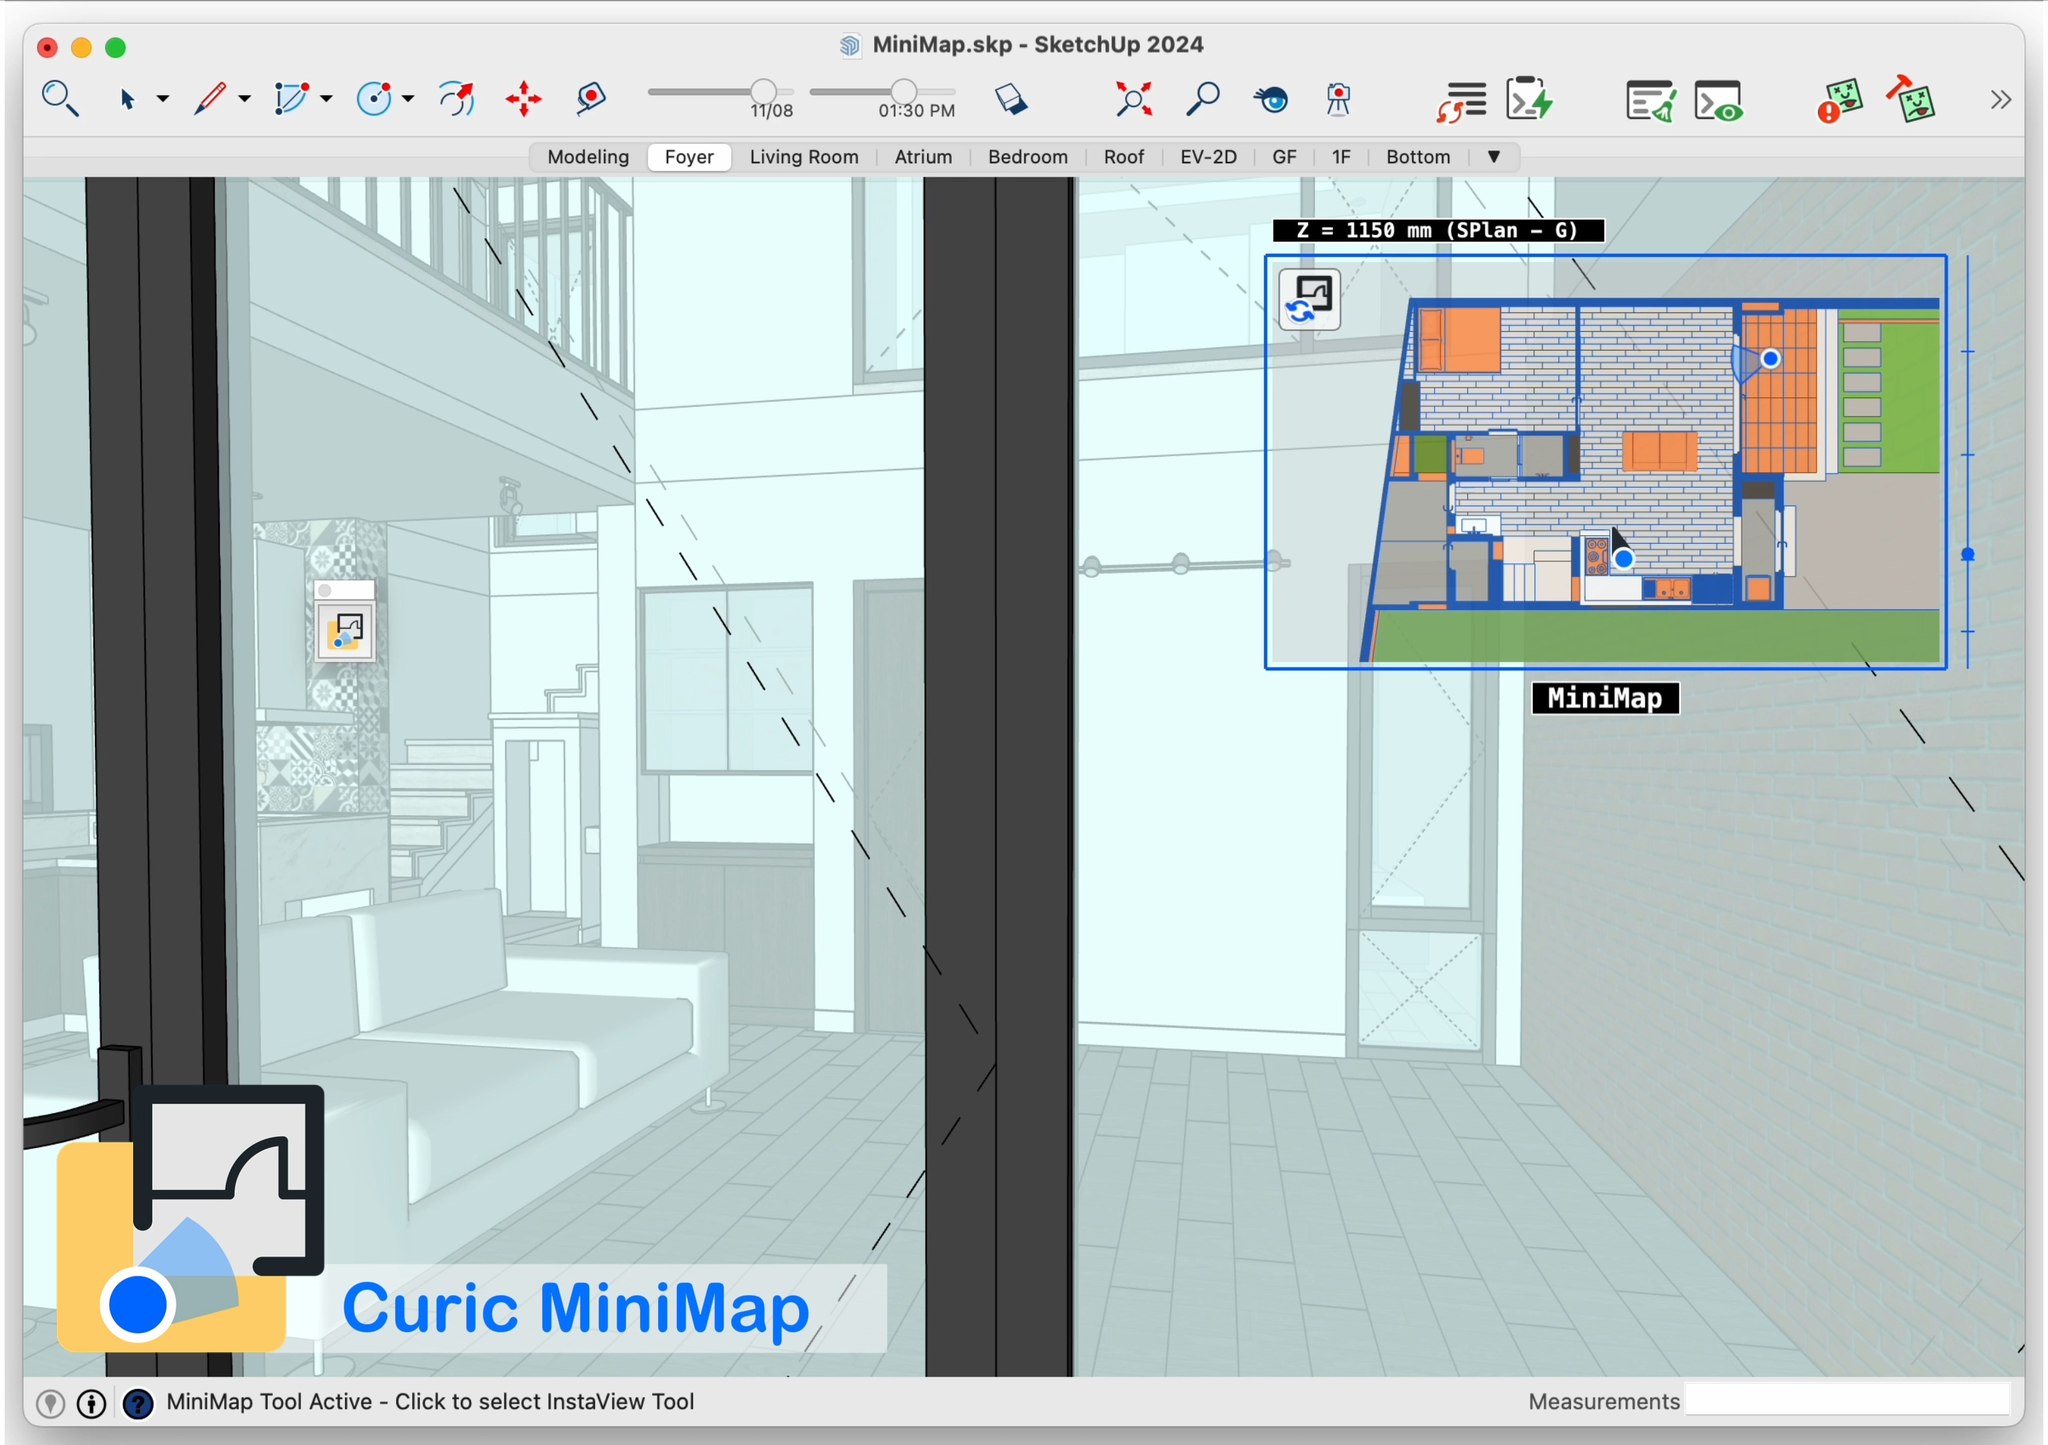2048x1445 pixels.
Task: Click the floating MiniMap icon on the wall
Action: pyautogui.click(x=345, y=631)
